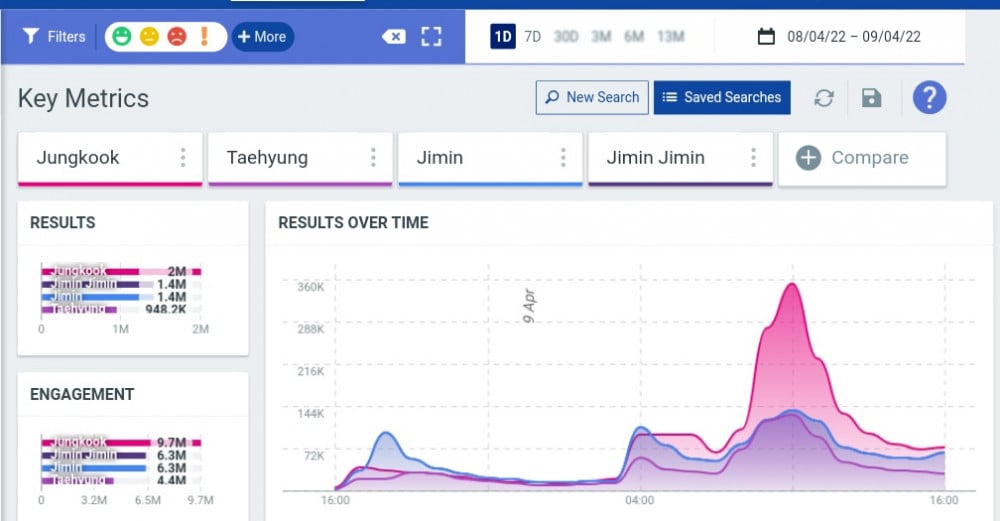
Task: Toggle the orange exclamation mark filter
Action: (x=204, y=36)
